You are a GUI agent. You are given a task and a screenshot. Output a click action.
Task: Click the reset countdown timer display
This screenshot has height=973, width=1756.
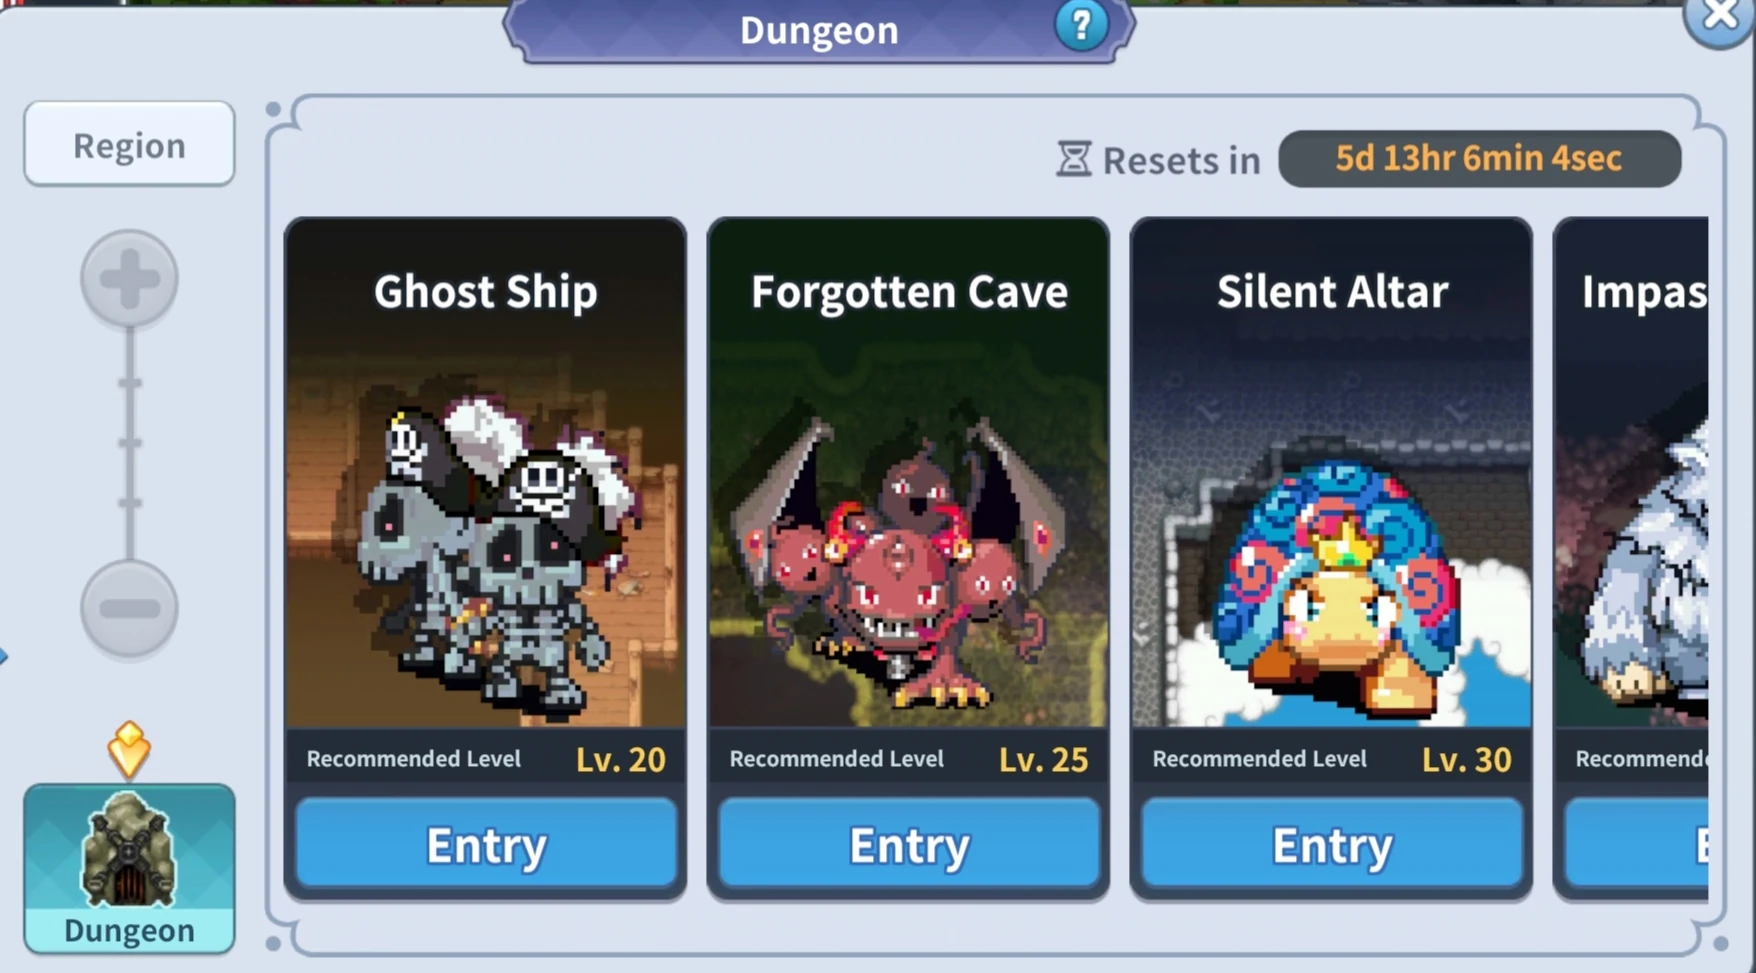(1479, 158)
